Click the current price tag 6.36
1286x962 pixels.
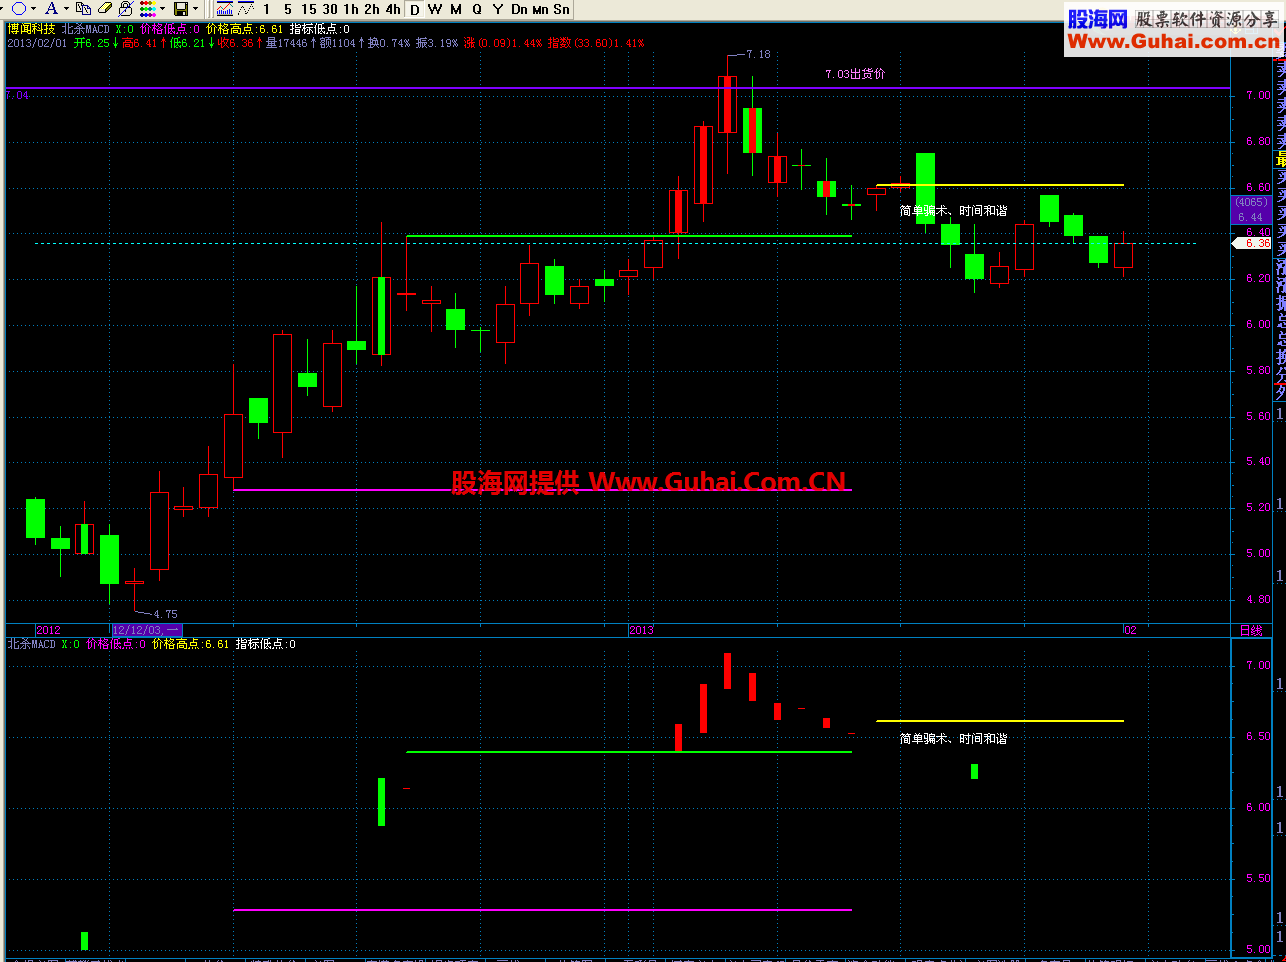[1253, 244]
